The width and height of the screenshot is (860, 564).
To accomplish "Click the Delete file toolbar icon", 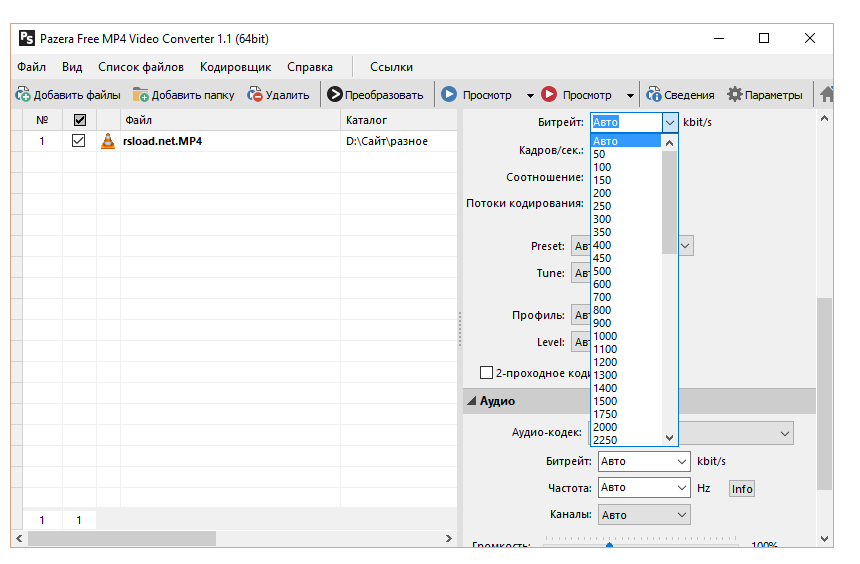I will click(255, 94).
